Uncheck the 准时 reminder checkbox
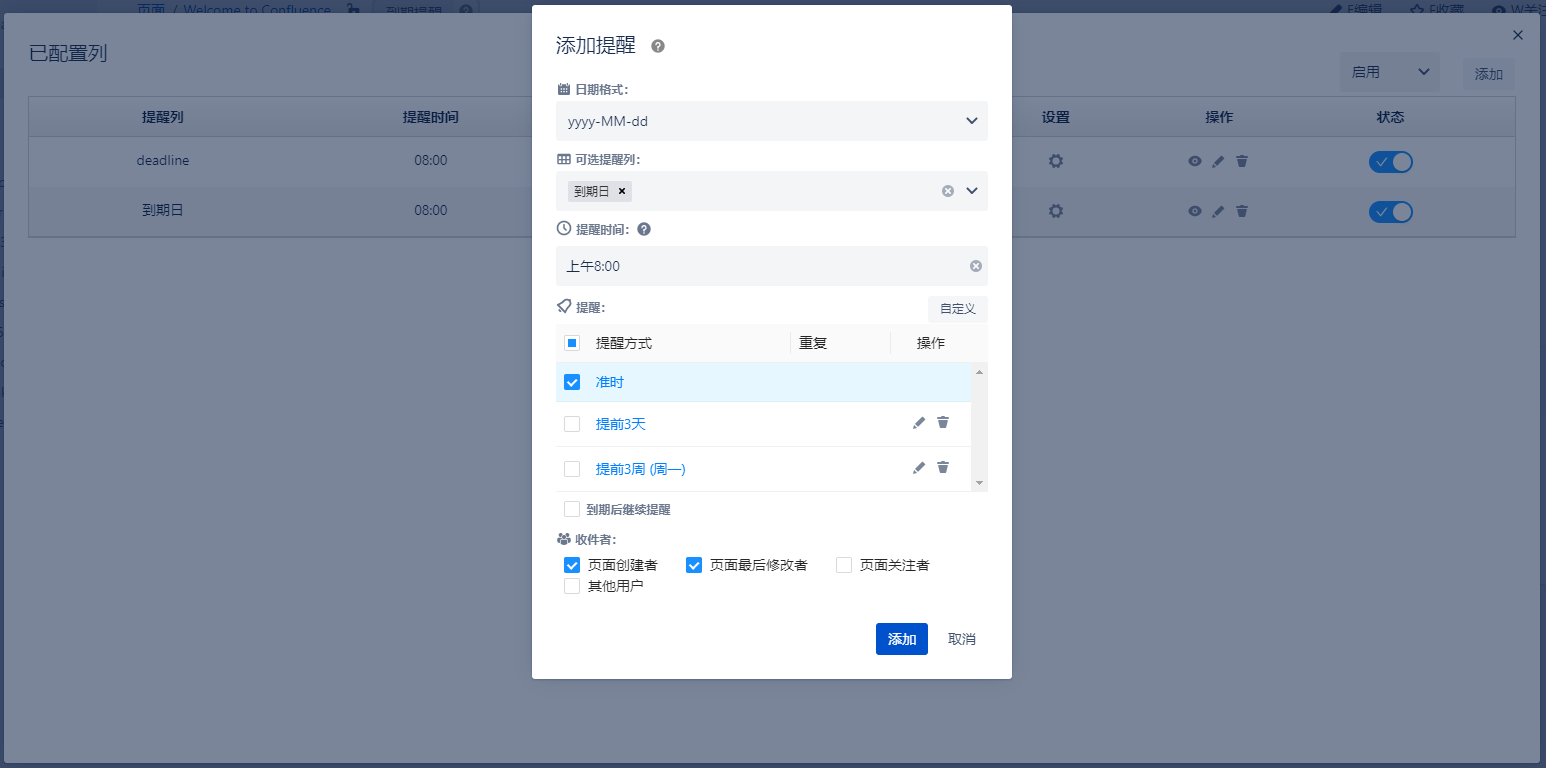 pyautogui.click(x=572, y=382)
